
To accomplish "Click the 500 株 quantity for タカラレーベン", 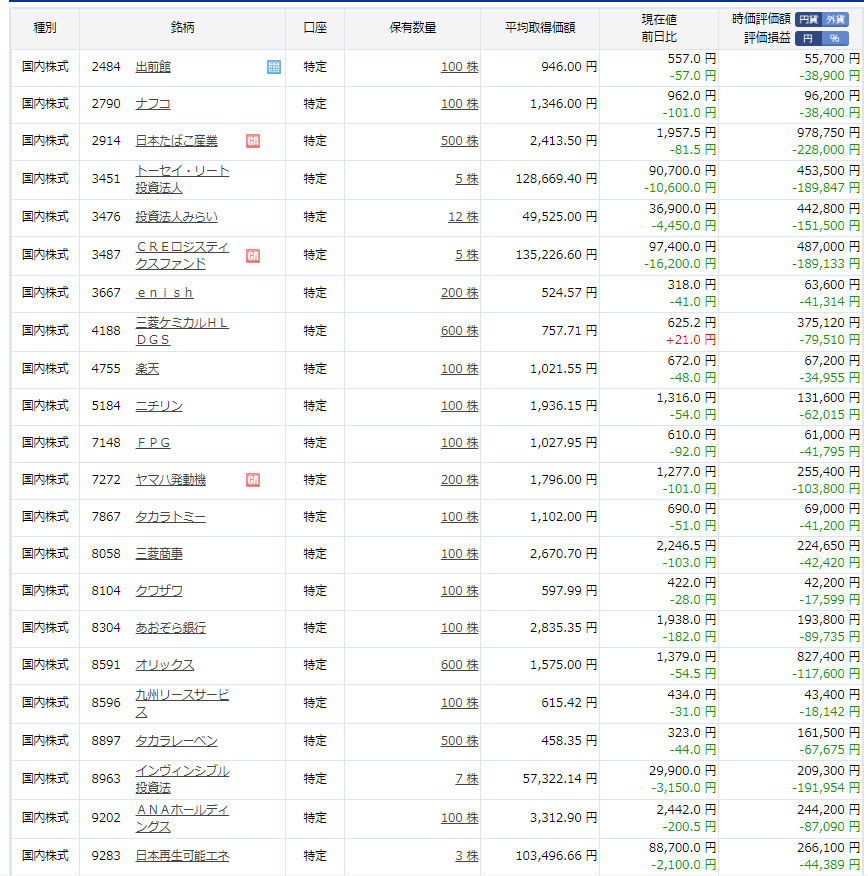I will (x=460, y=741).
